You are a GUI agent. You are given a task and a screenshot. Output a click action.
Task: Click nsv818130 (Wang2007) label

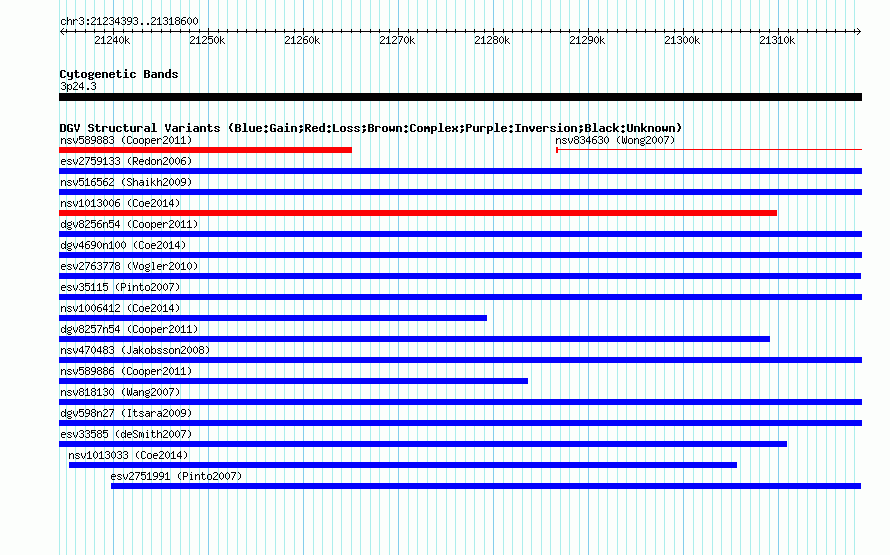click(120, 392)
